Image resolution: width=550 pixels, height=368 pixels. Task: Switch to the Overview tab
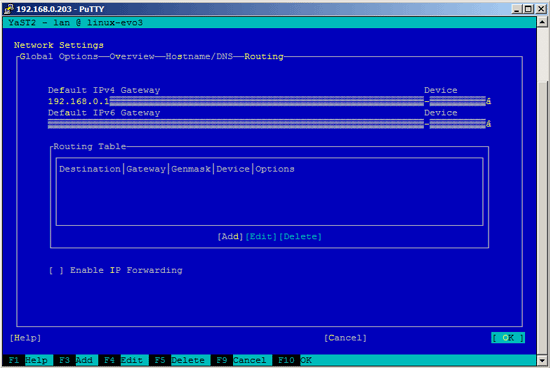[132, 56]
